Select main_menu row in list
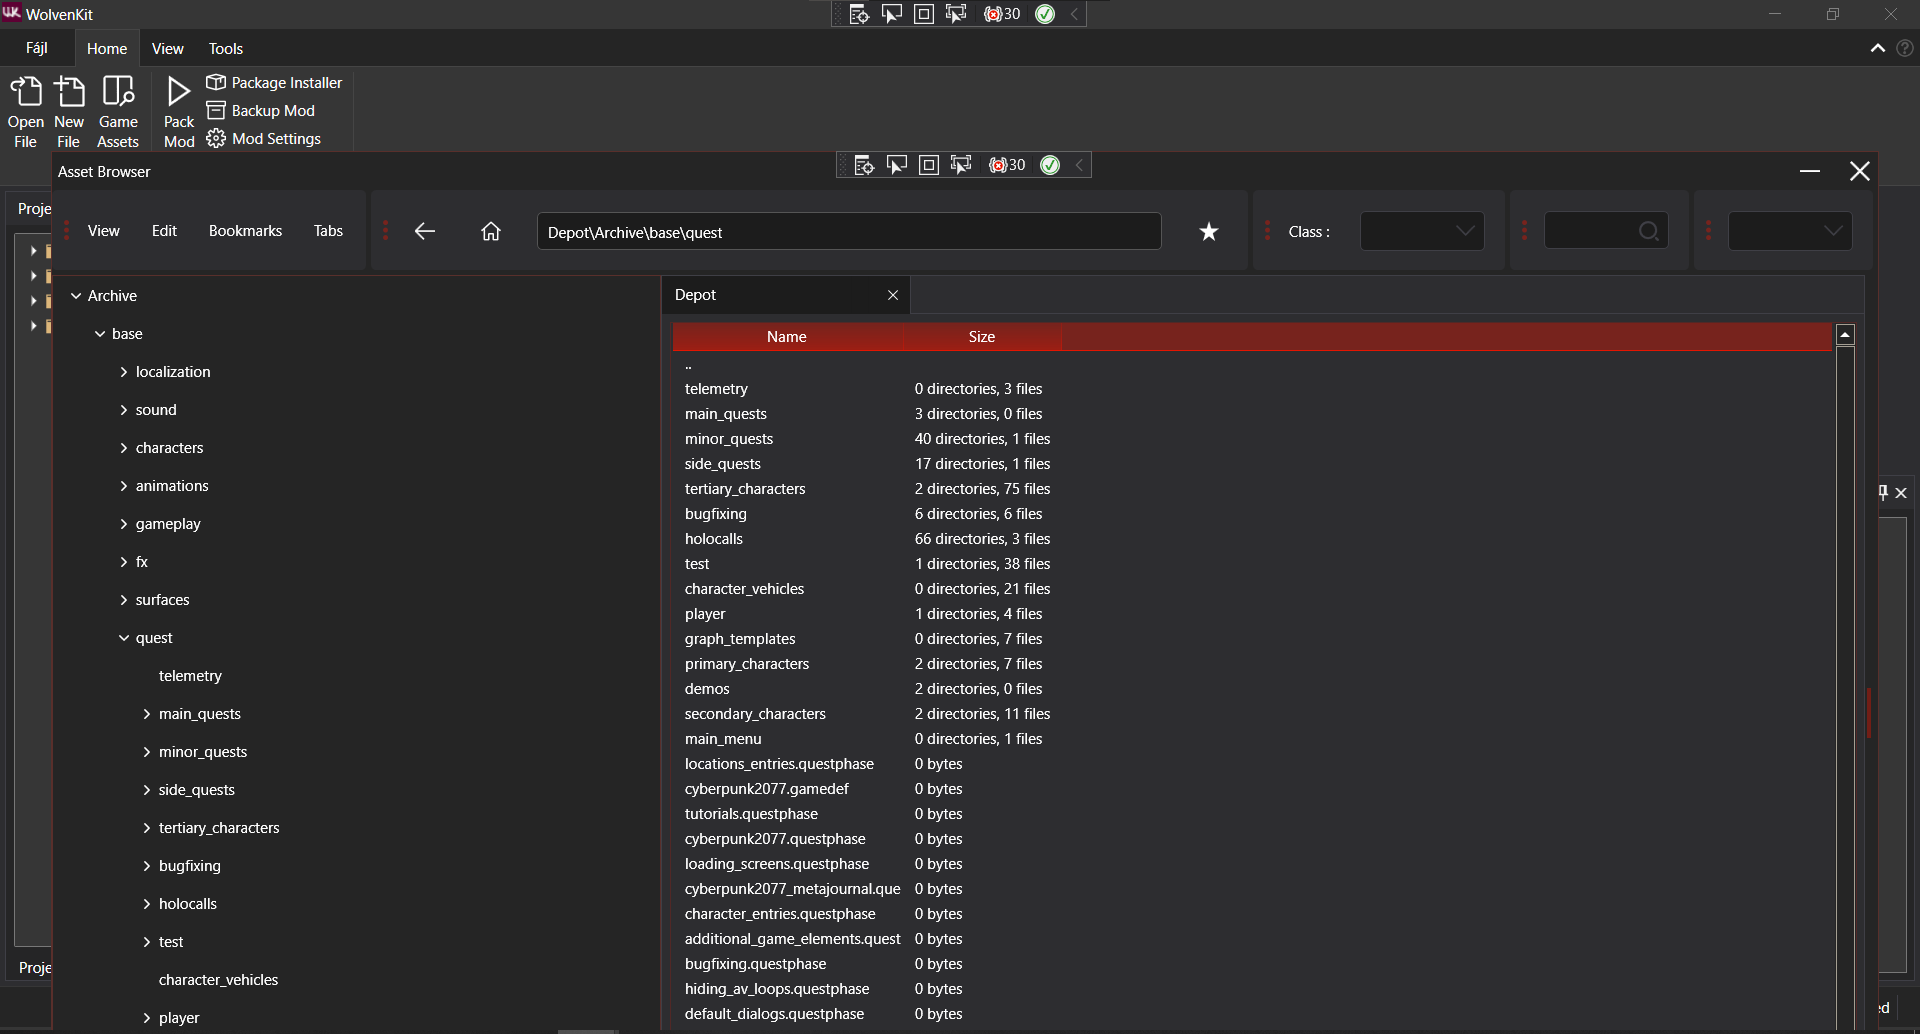The image size is (1920, 1034). pyautogui.click(x=1252, y=739)
